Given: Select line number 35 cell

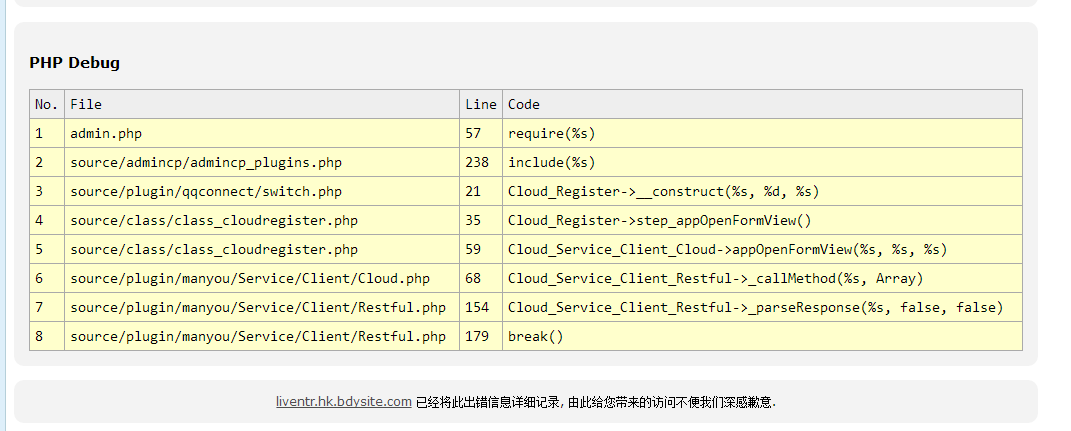Looking at the screenshot, I should [481, 220].
